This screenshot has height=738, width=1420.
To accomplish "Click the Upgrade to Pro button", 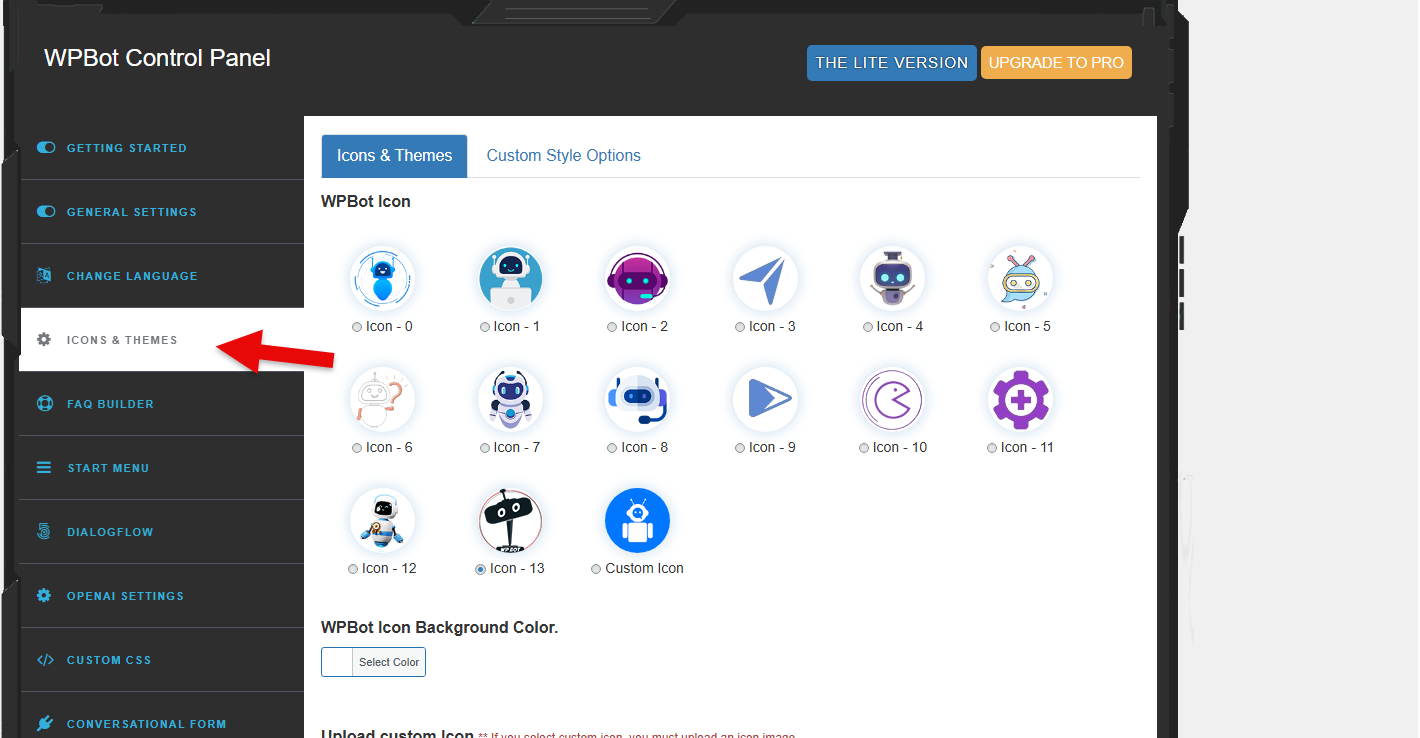I will coord(1056,62).
